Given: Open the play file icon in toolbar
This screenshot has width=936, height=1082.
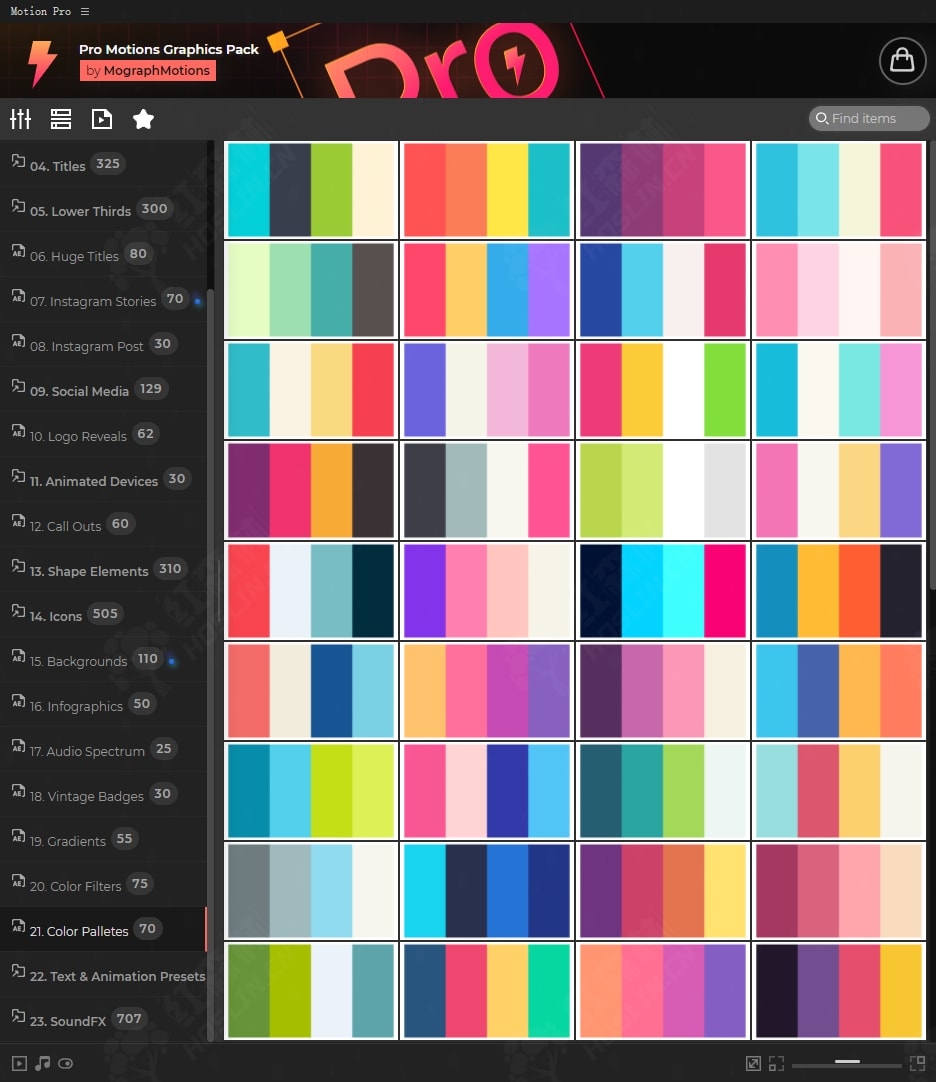Looking at the screenshot, I should (102, 119).
